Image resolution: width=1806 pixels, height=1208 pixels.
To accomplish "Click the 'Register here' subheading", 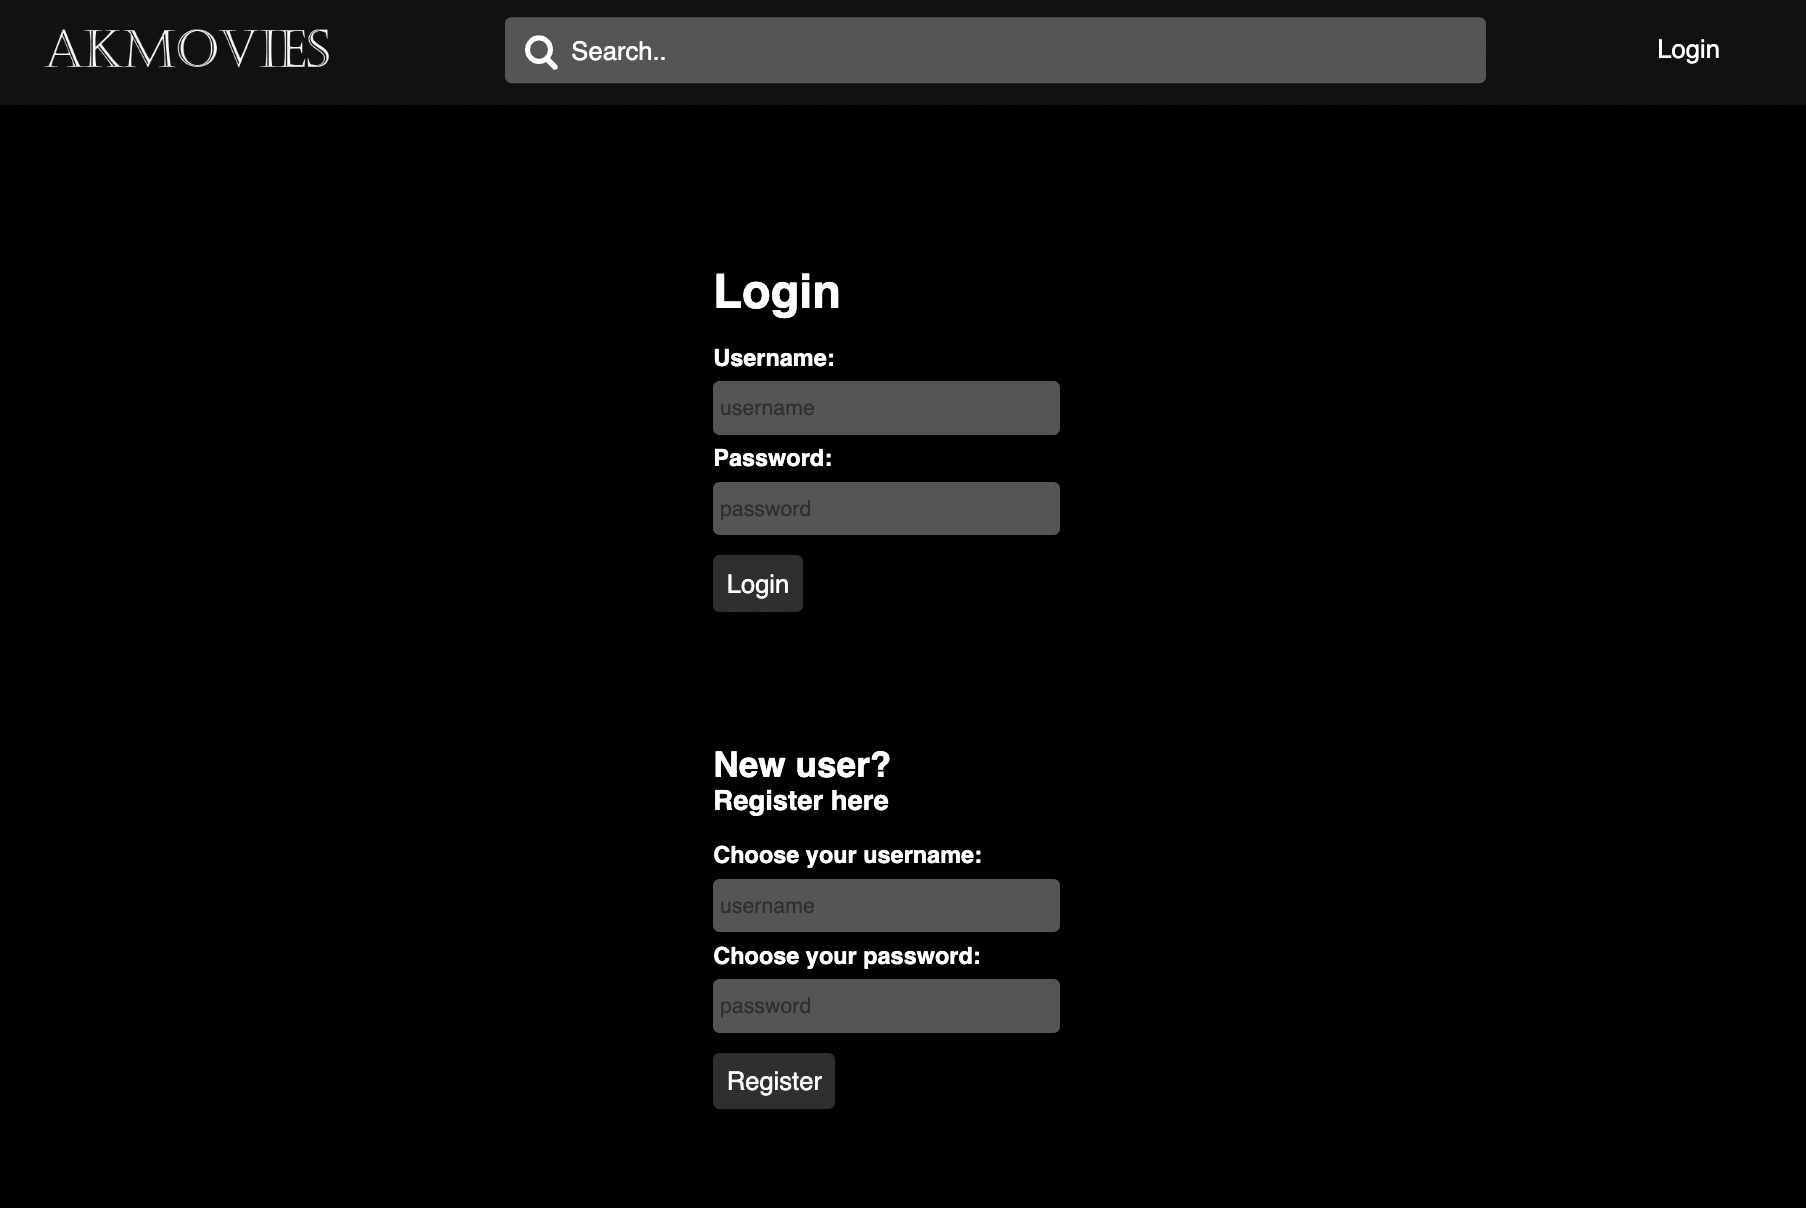I will tap(800, 801).
